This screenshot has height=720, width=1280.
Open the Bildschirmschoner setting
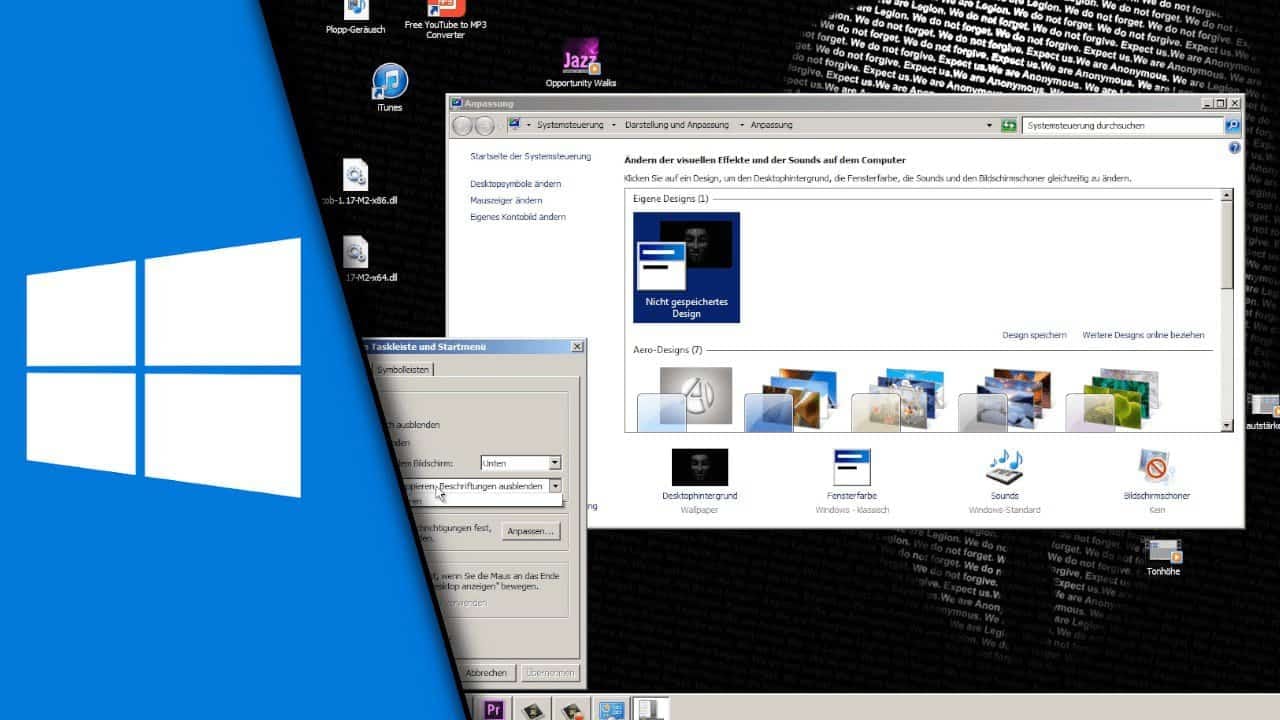pyautogui.click(x=1156, y=481)
